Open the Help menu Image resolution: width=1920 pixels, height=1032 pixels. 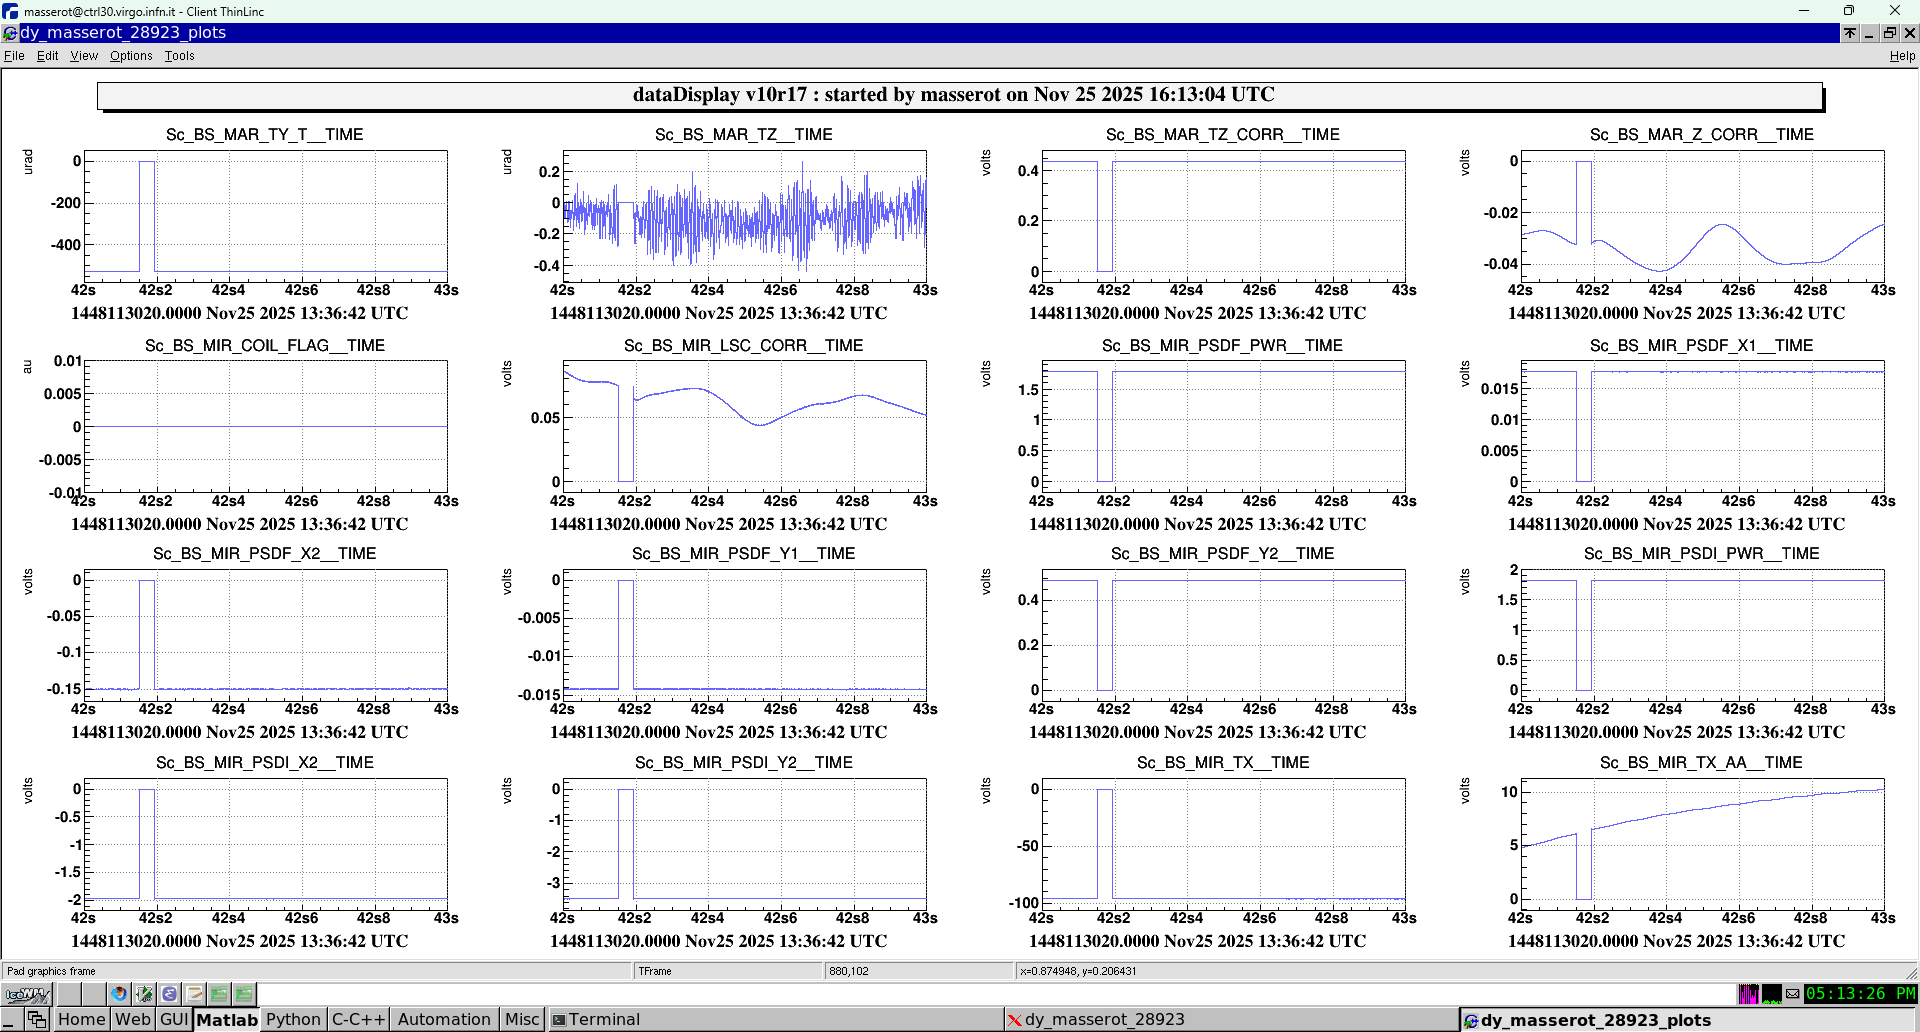tap(1902, 56)
